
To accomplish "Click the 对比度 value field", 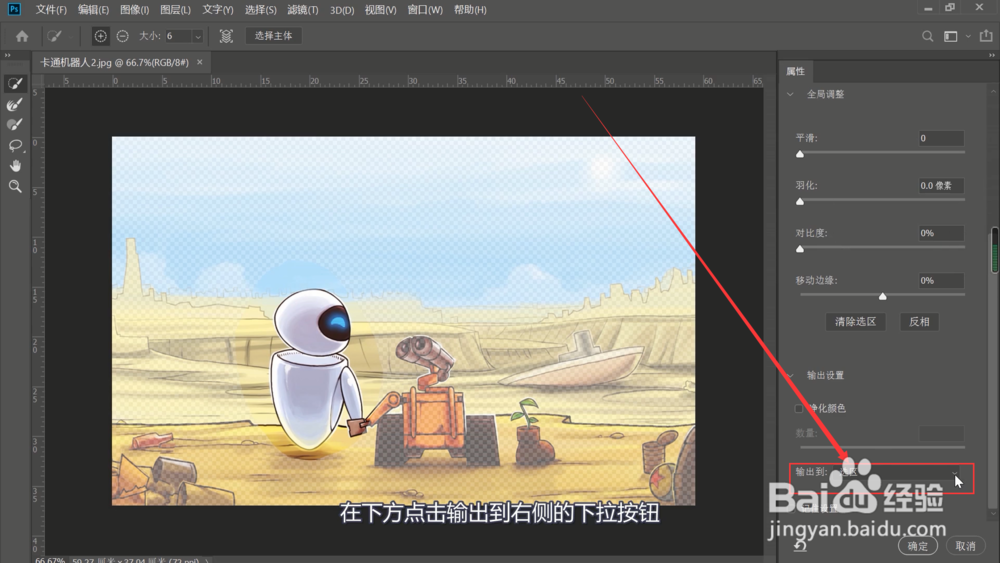I will (941, 233).
